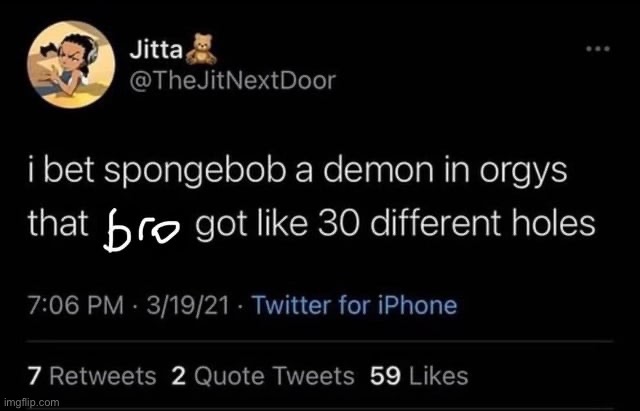
Task: Click the handwritten 'bro' scribble
Action: [x=140, y=230]
